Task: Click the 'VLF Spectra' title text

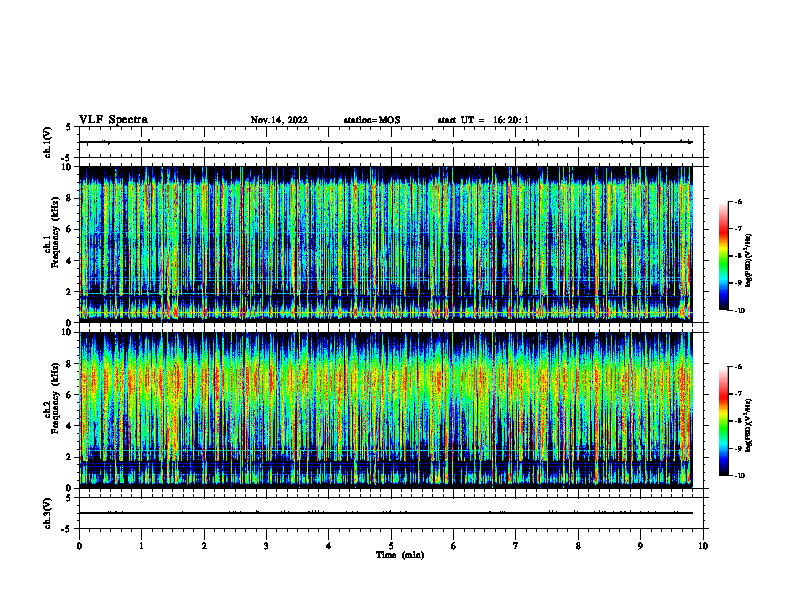Action: tap(113, 120)
